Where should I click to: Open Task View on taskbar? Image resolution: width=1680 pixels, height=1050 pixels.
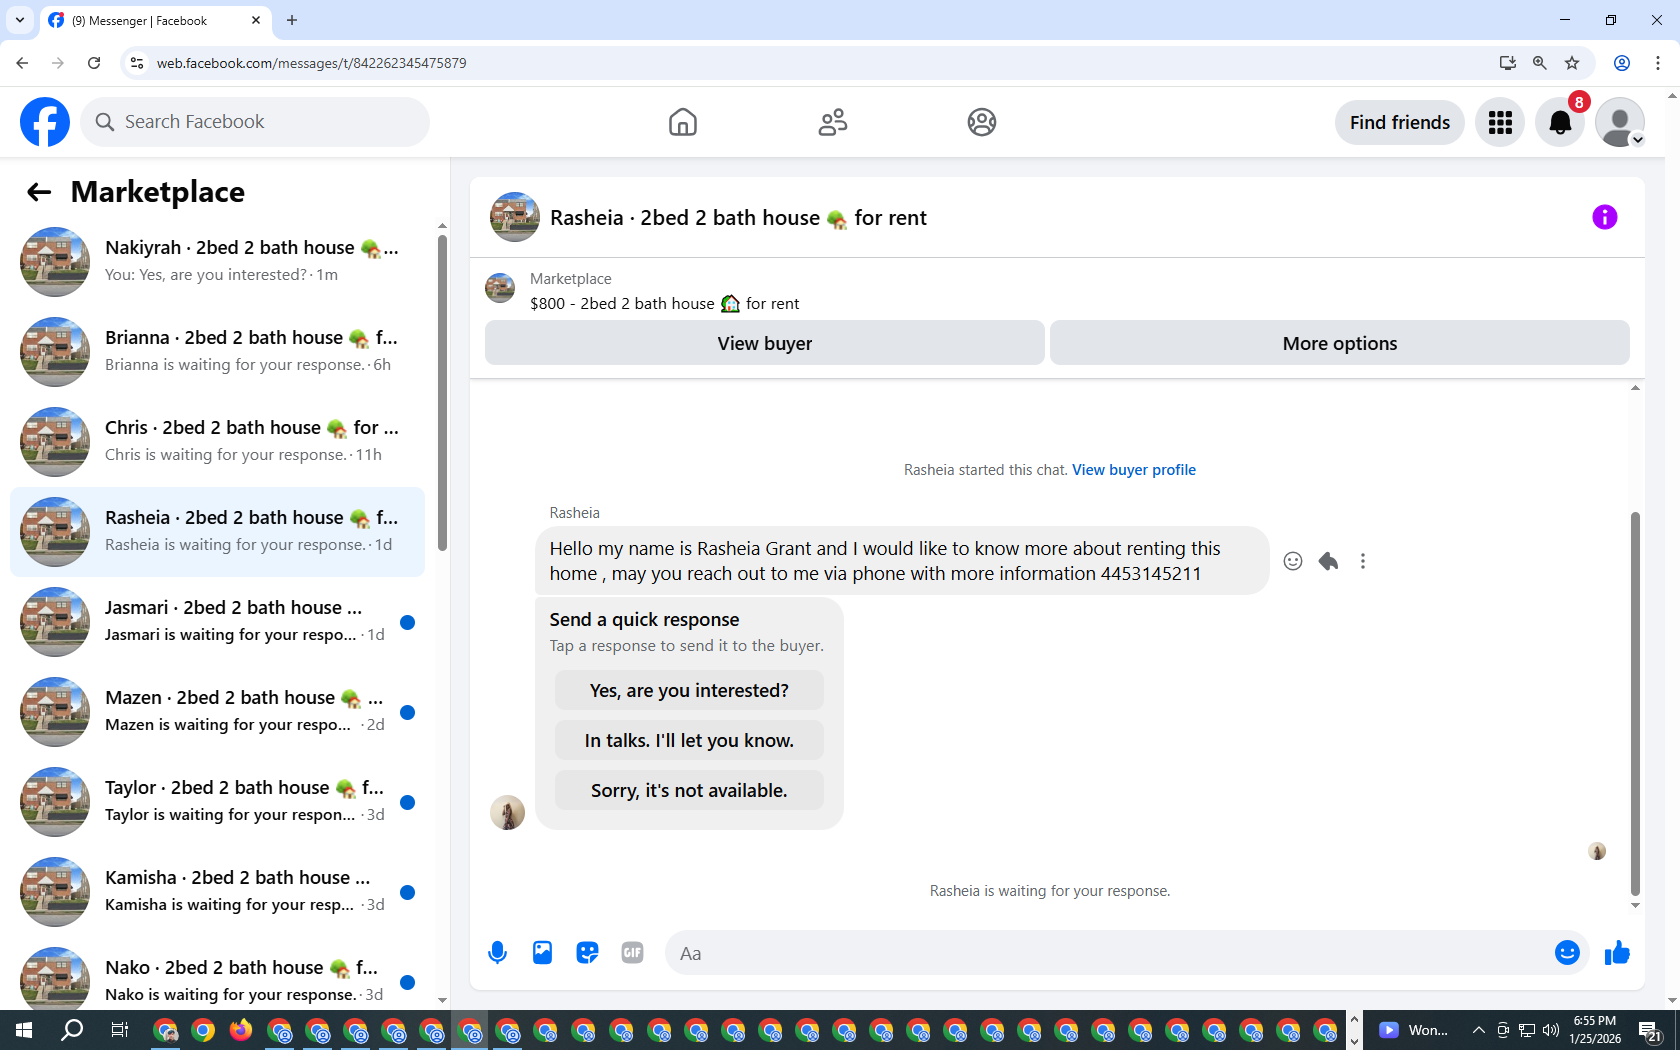(x=119, y=1030)
